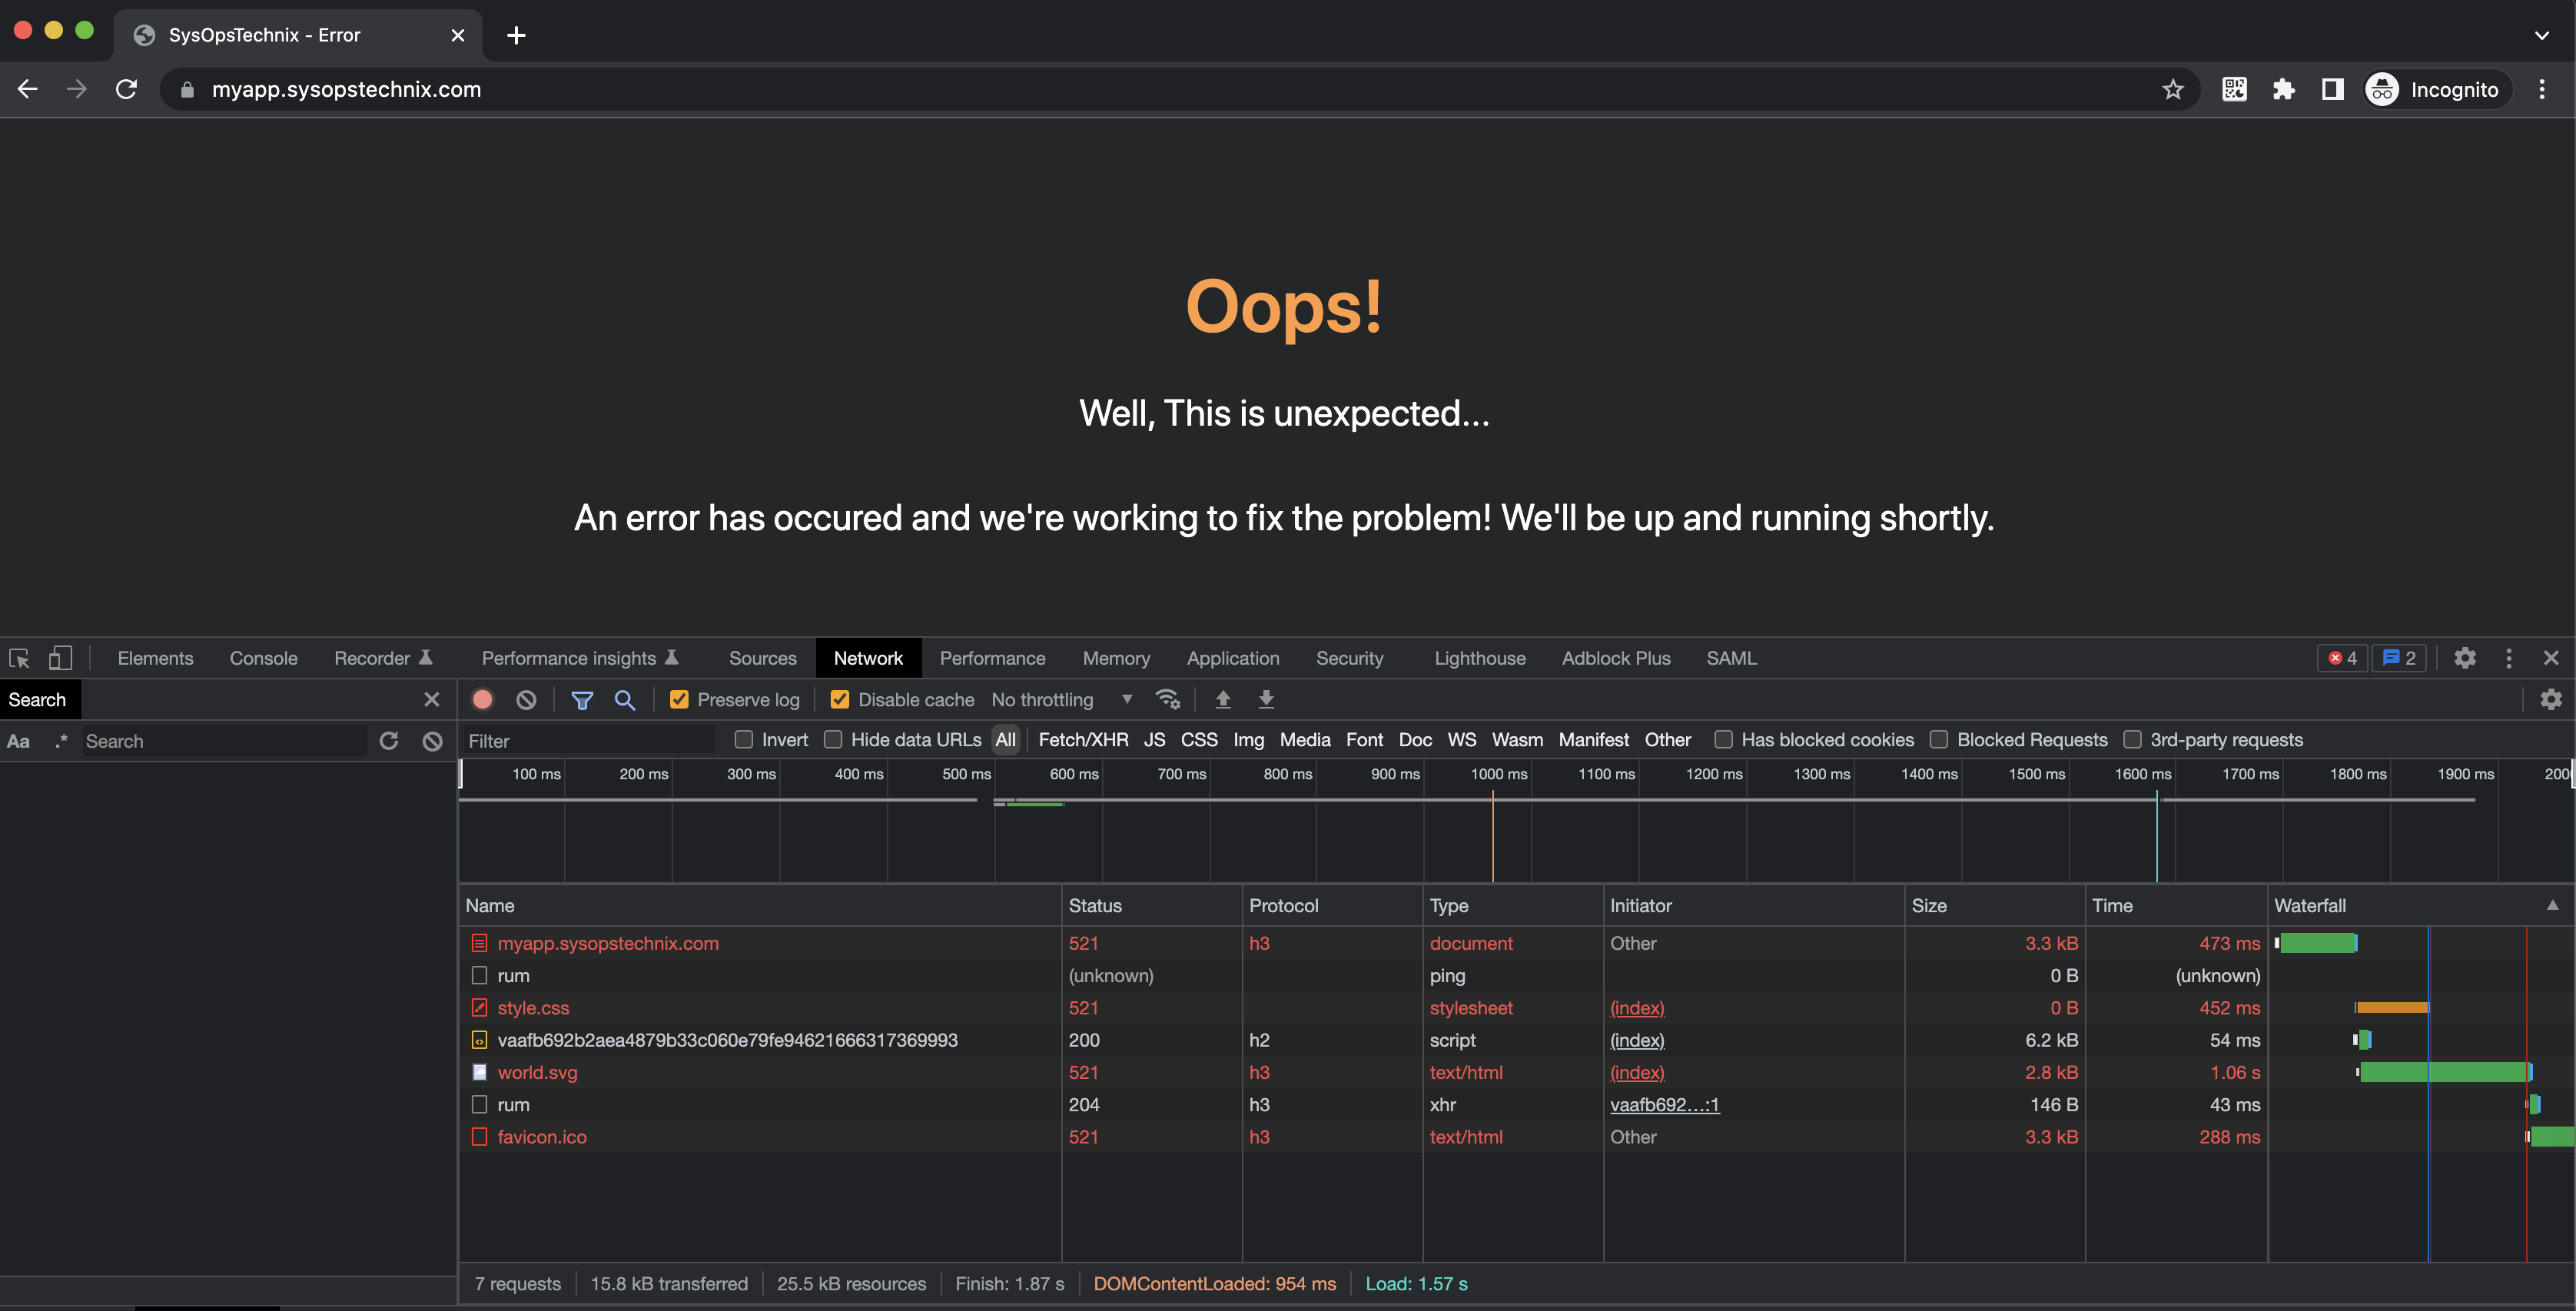Image resolution: width=2576 pixels, height=1311 pixels.
Task: Open DevTools three-dot customize menu
Action: click(2508, 658)
